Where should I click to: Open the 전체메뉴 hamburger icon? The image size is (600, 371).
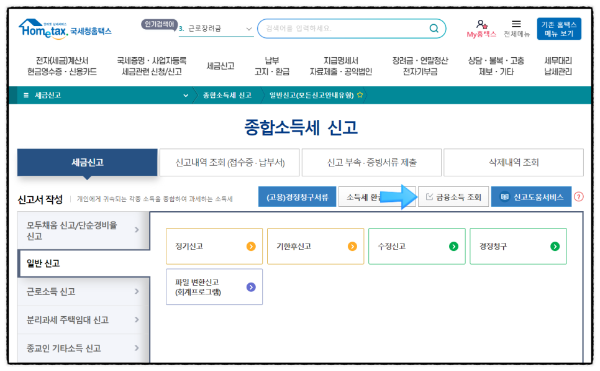(516, 24)
